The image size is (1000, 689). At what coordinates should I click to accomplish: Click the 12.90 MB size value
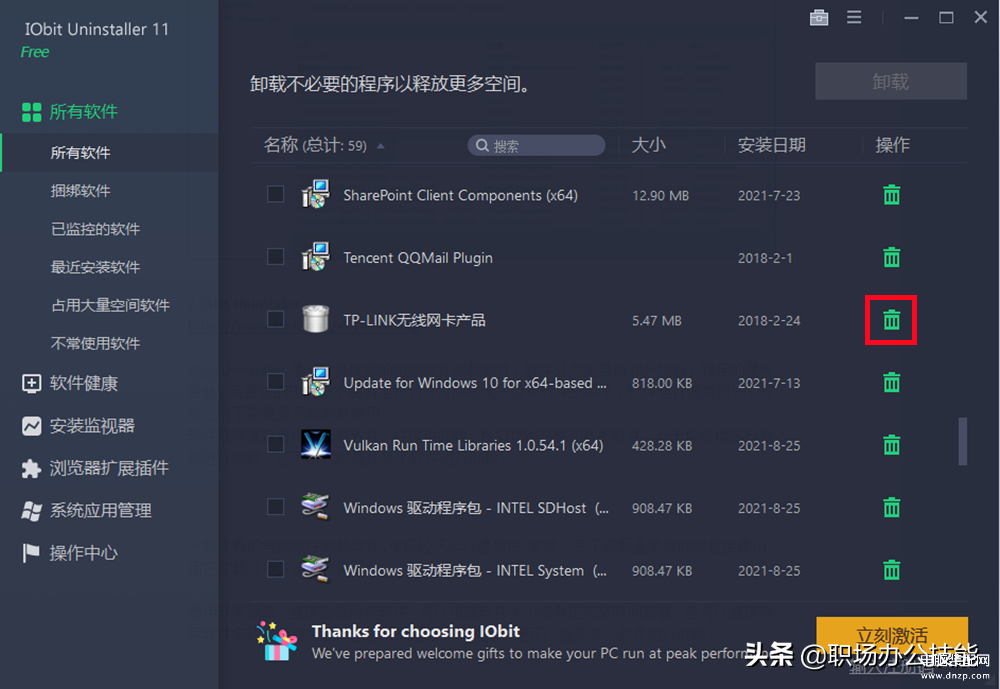[x=660, y=196]
